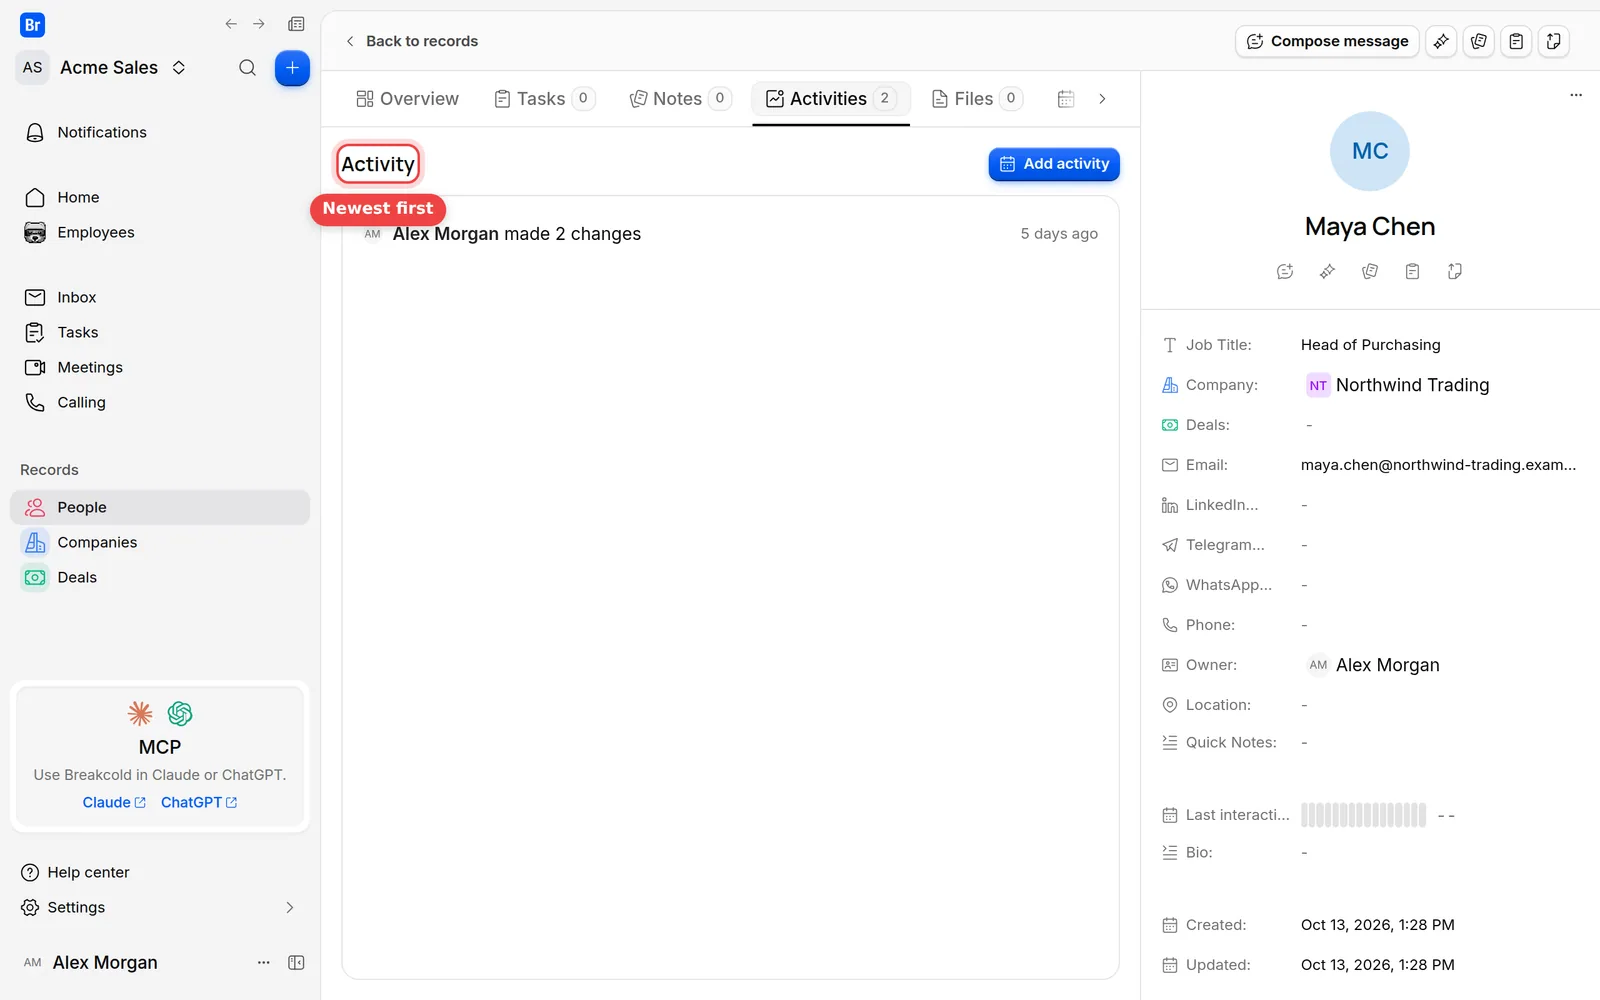Switch to the Overview tab
1600x1000 pixels.
point(407,99)
